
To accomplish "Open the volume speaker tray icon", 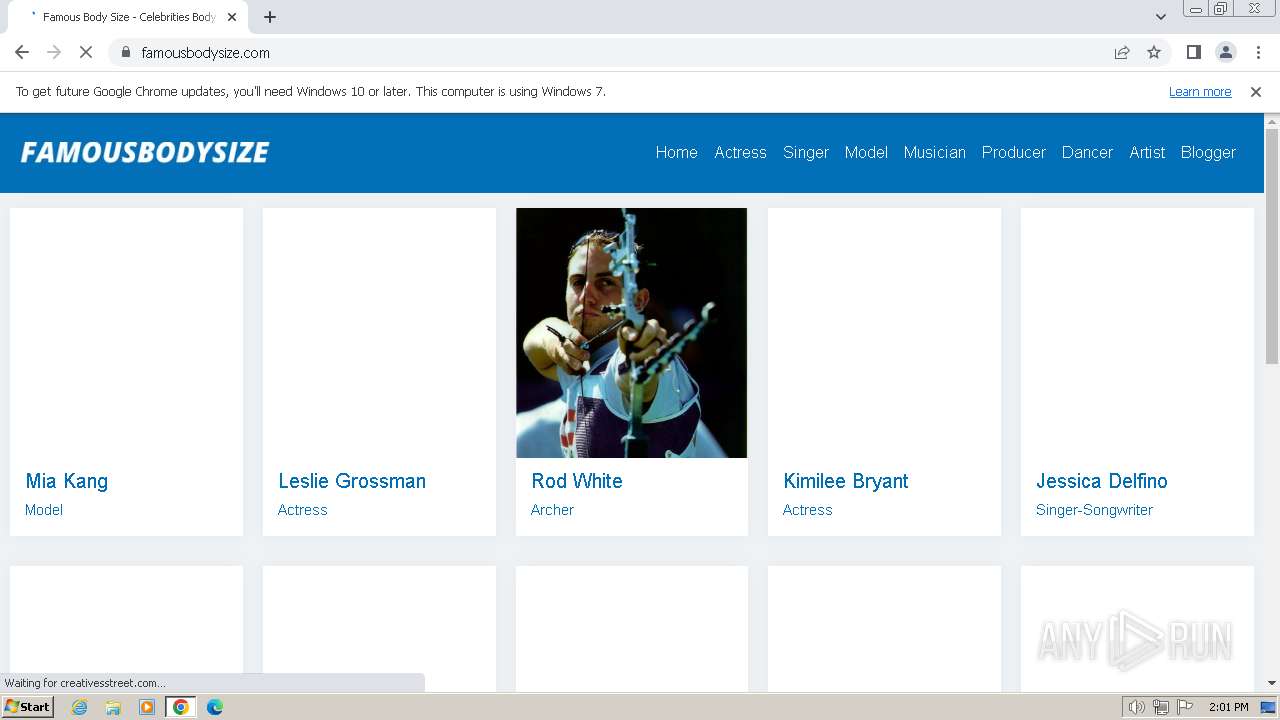I will point(1136,707).
